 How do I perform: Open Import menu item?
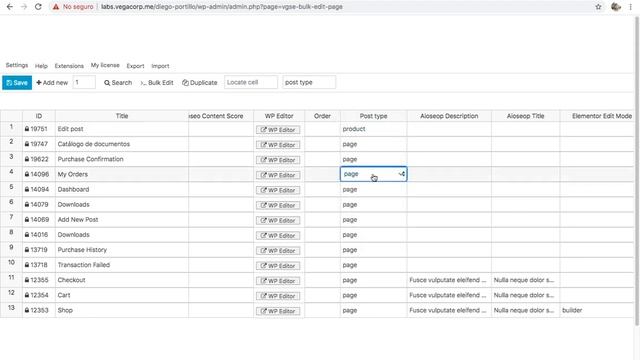click(160, 66)
